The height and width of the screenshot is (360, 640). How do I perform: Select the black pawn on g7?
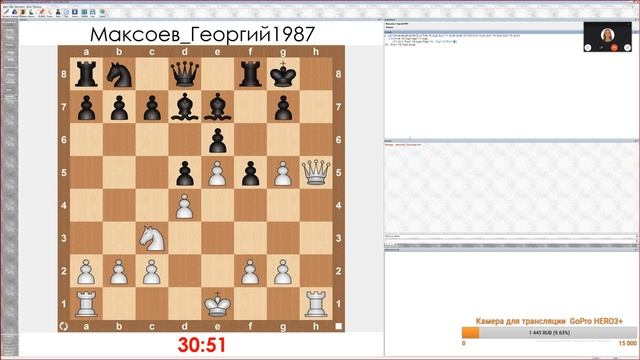click(x=283, y=108)
